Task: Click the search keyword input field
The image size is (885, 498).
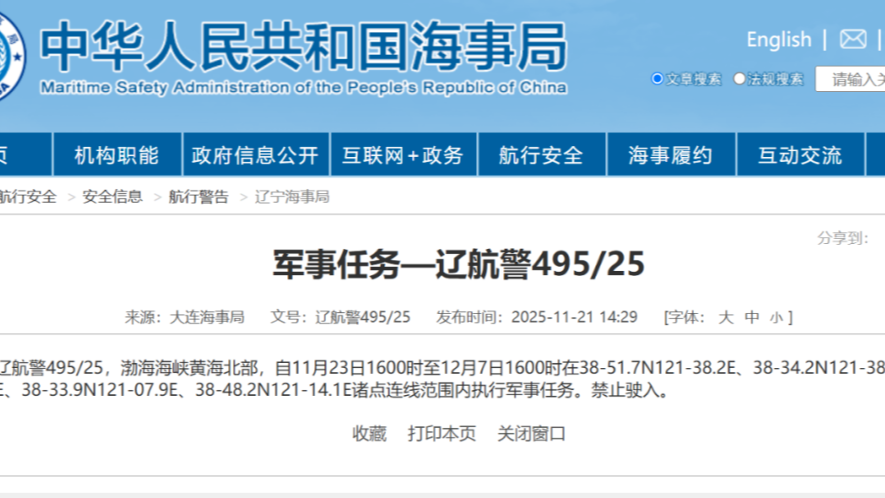Action: pos(850,79)
